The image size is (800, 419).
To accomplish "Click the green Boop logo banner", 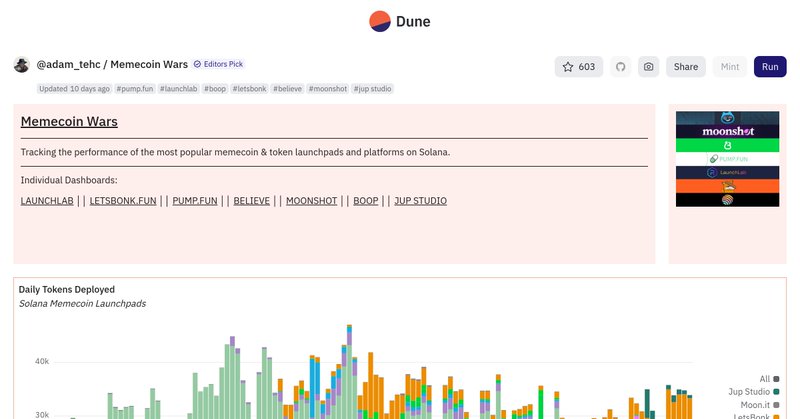I will pyautogui.click(x=728, y=145).
